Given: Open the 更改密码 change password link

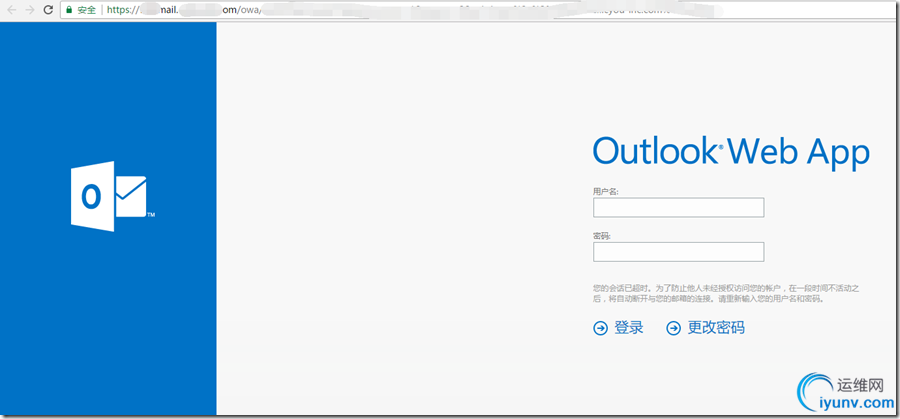Looking at the screenshot, I should pos(716,328).
